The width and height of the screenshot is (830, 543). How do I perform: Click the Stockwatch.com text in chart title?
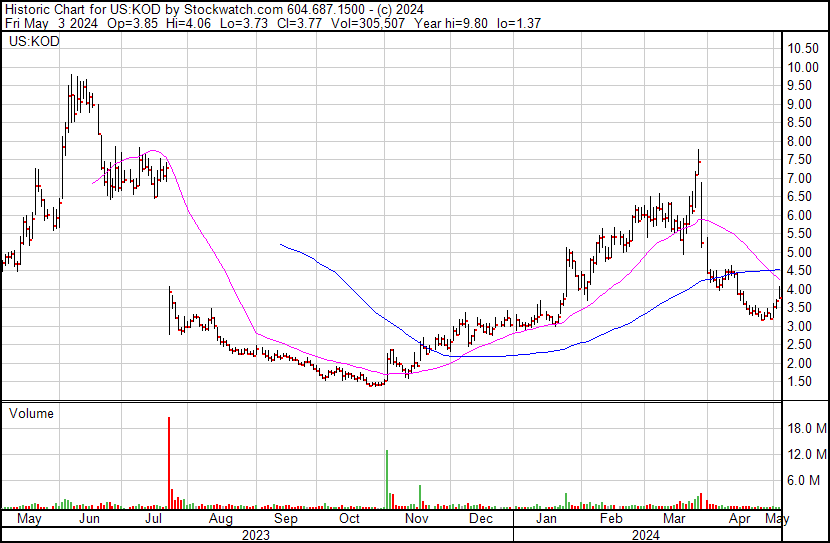(x=233, y=10)
